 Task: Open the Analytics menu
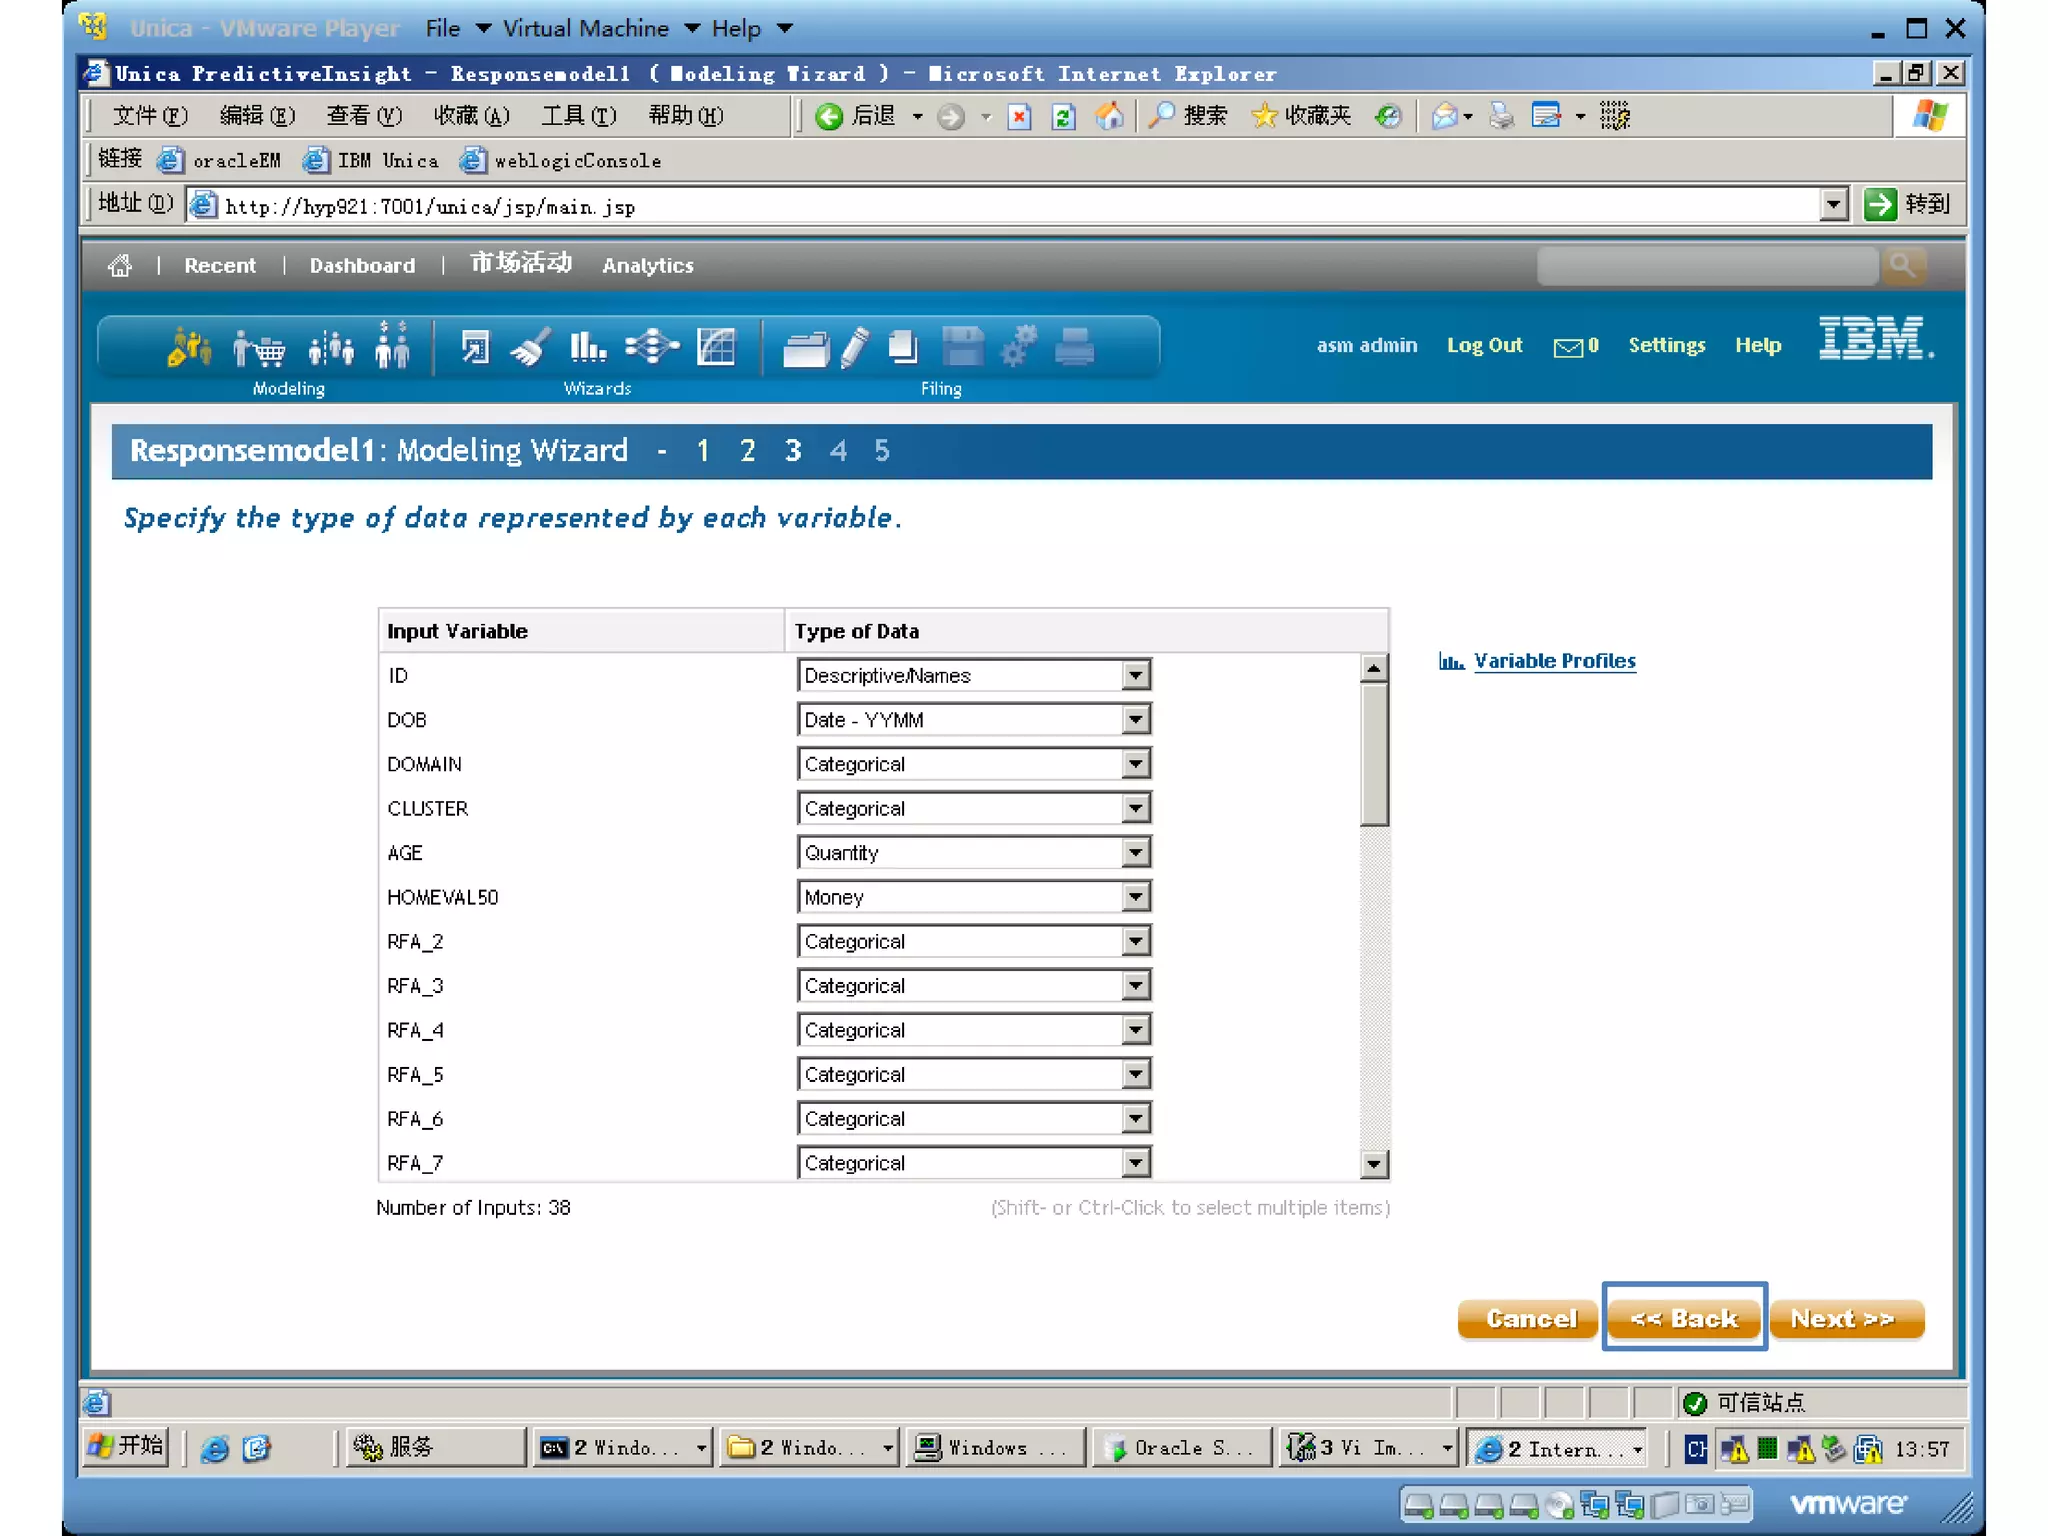647,265
